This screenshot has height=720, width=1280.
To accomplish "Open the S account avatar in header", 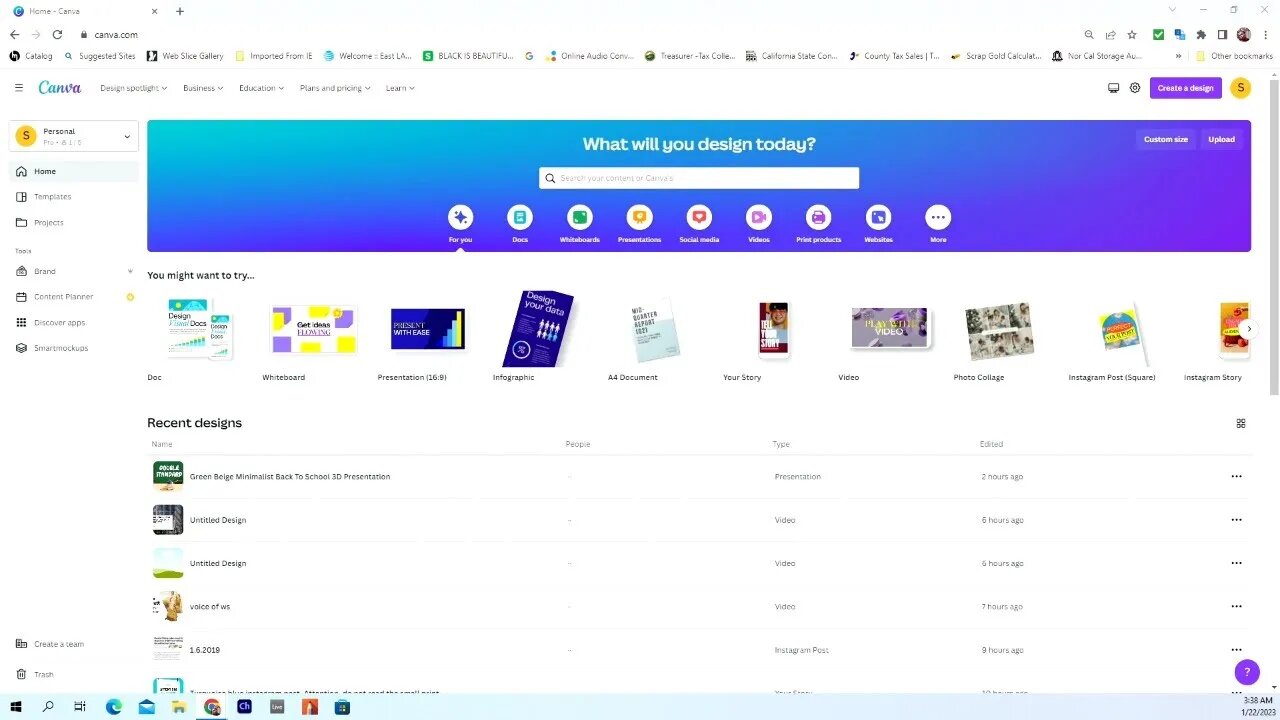I will tap(1240, 88).
